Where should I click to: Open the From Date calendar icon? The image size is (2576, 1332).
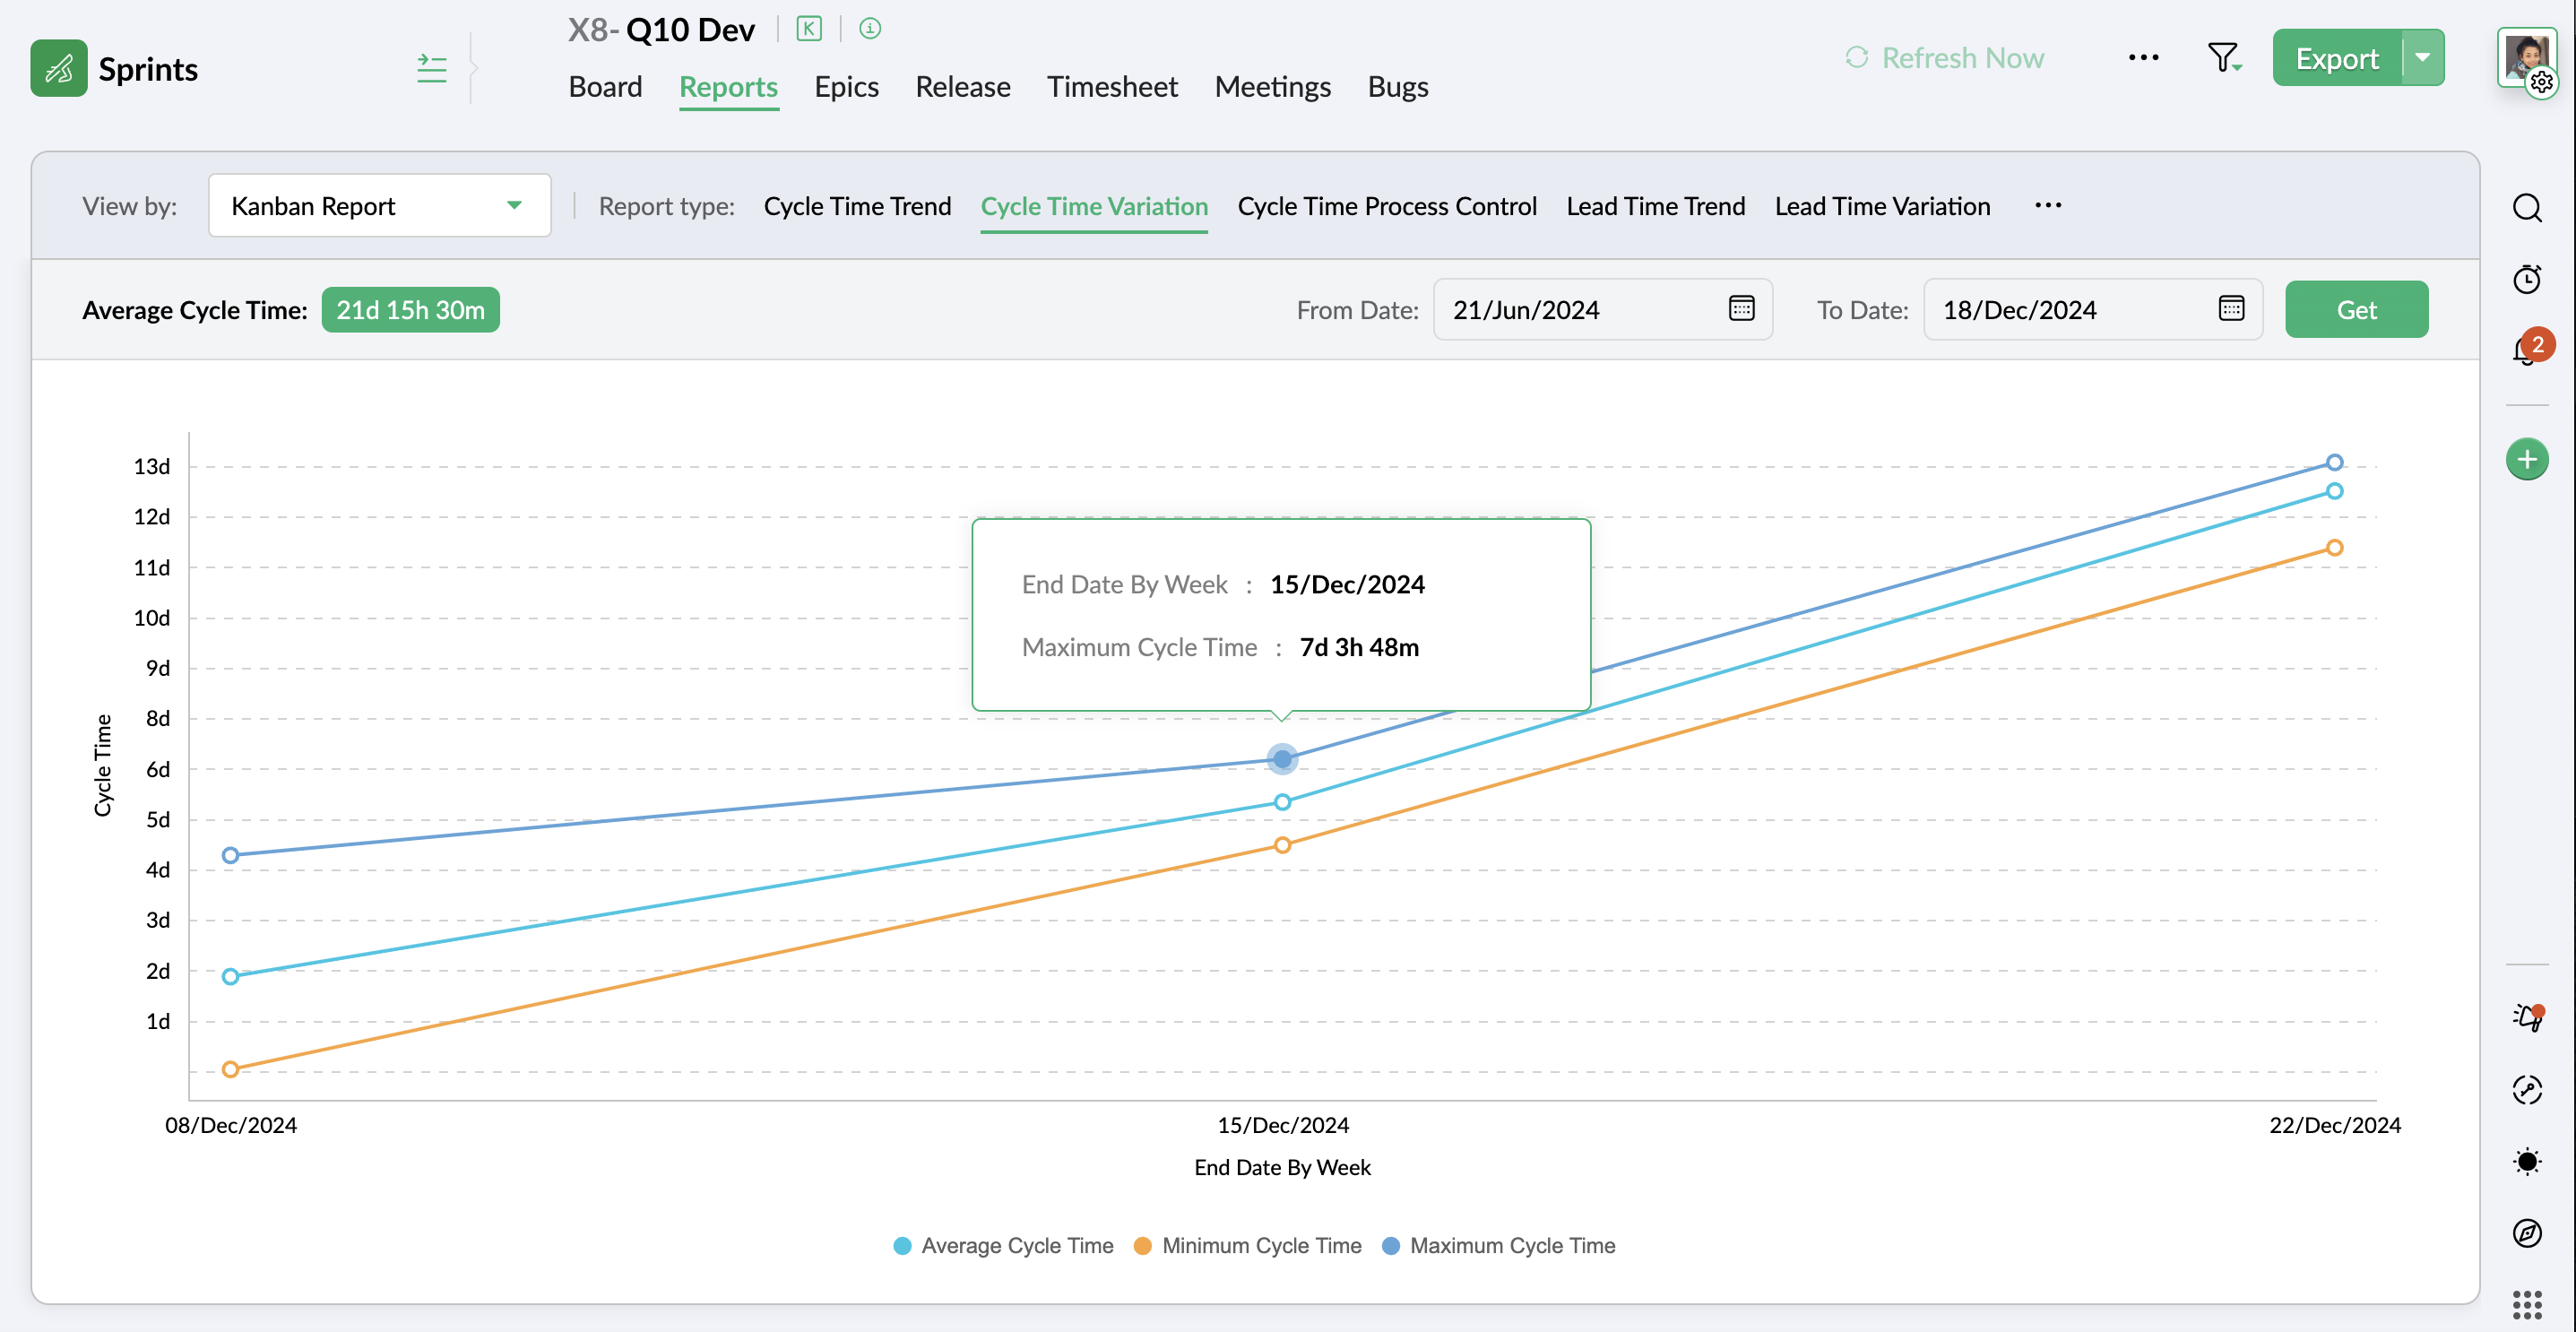1741,309
